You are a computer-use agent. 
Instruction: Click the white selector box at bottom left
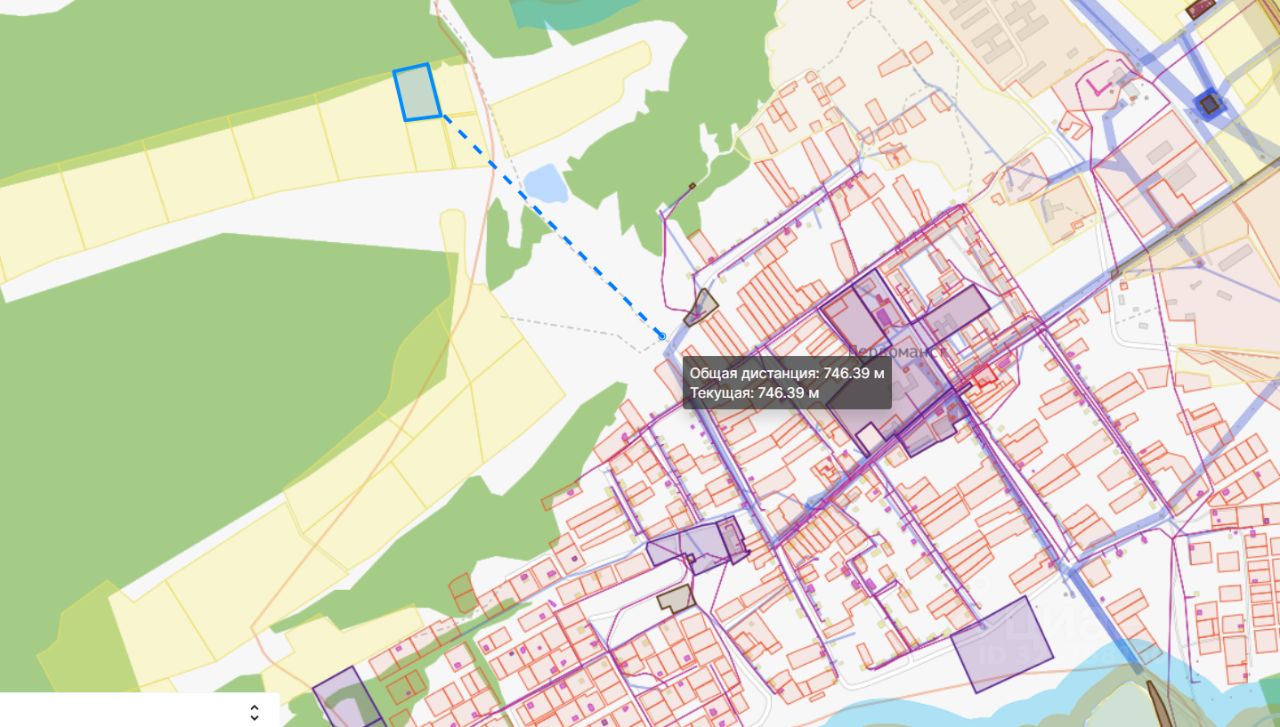pos(140,710)
